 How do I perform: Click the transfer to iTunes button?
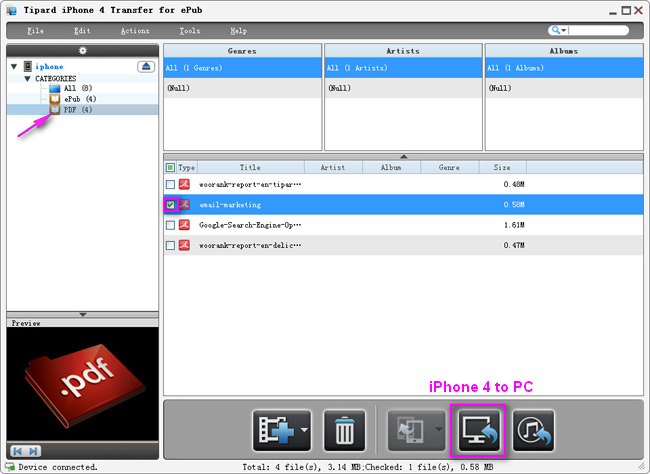pos(534,430)
